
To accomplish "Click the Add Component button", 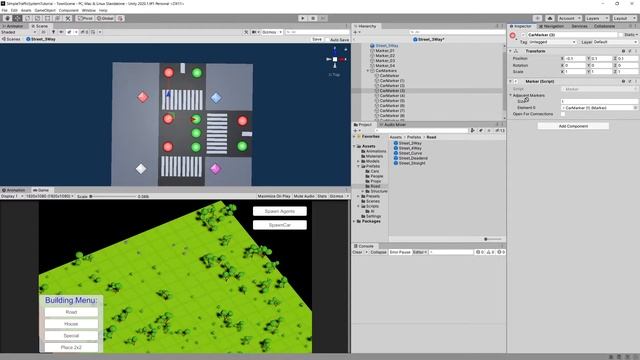I will (x=573, y=126).
